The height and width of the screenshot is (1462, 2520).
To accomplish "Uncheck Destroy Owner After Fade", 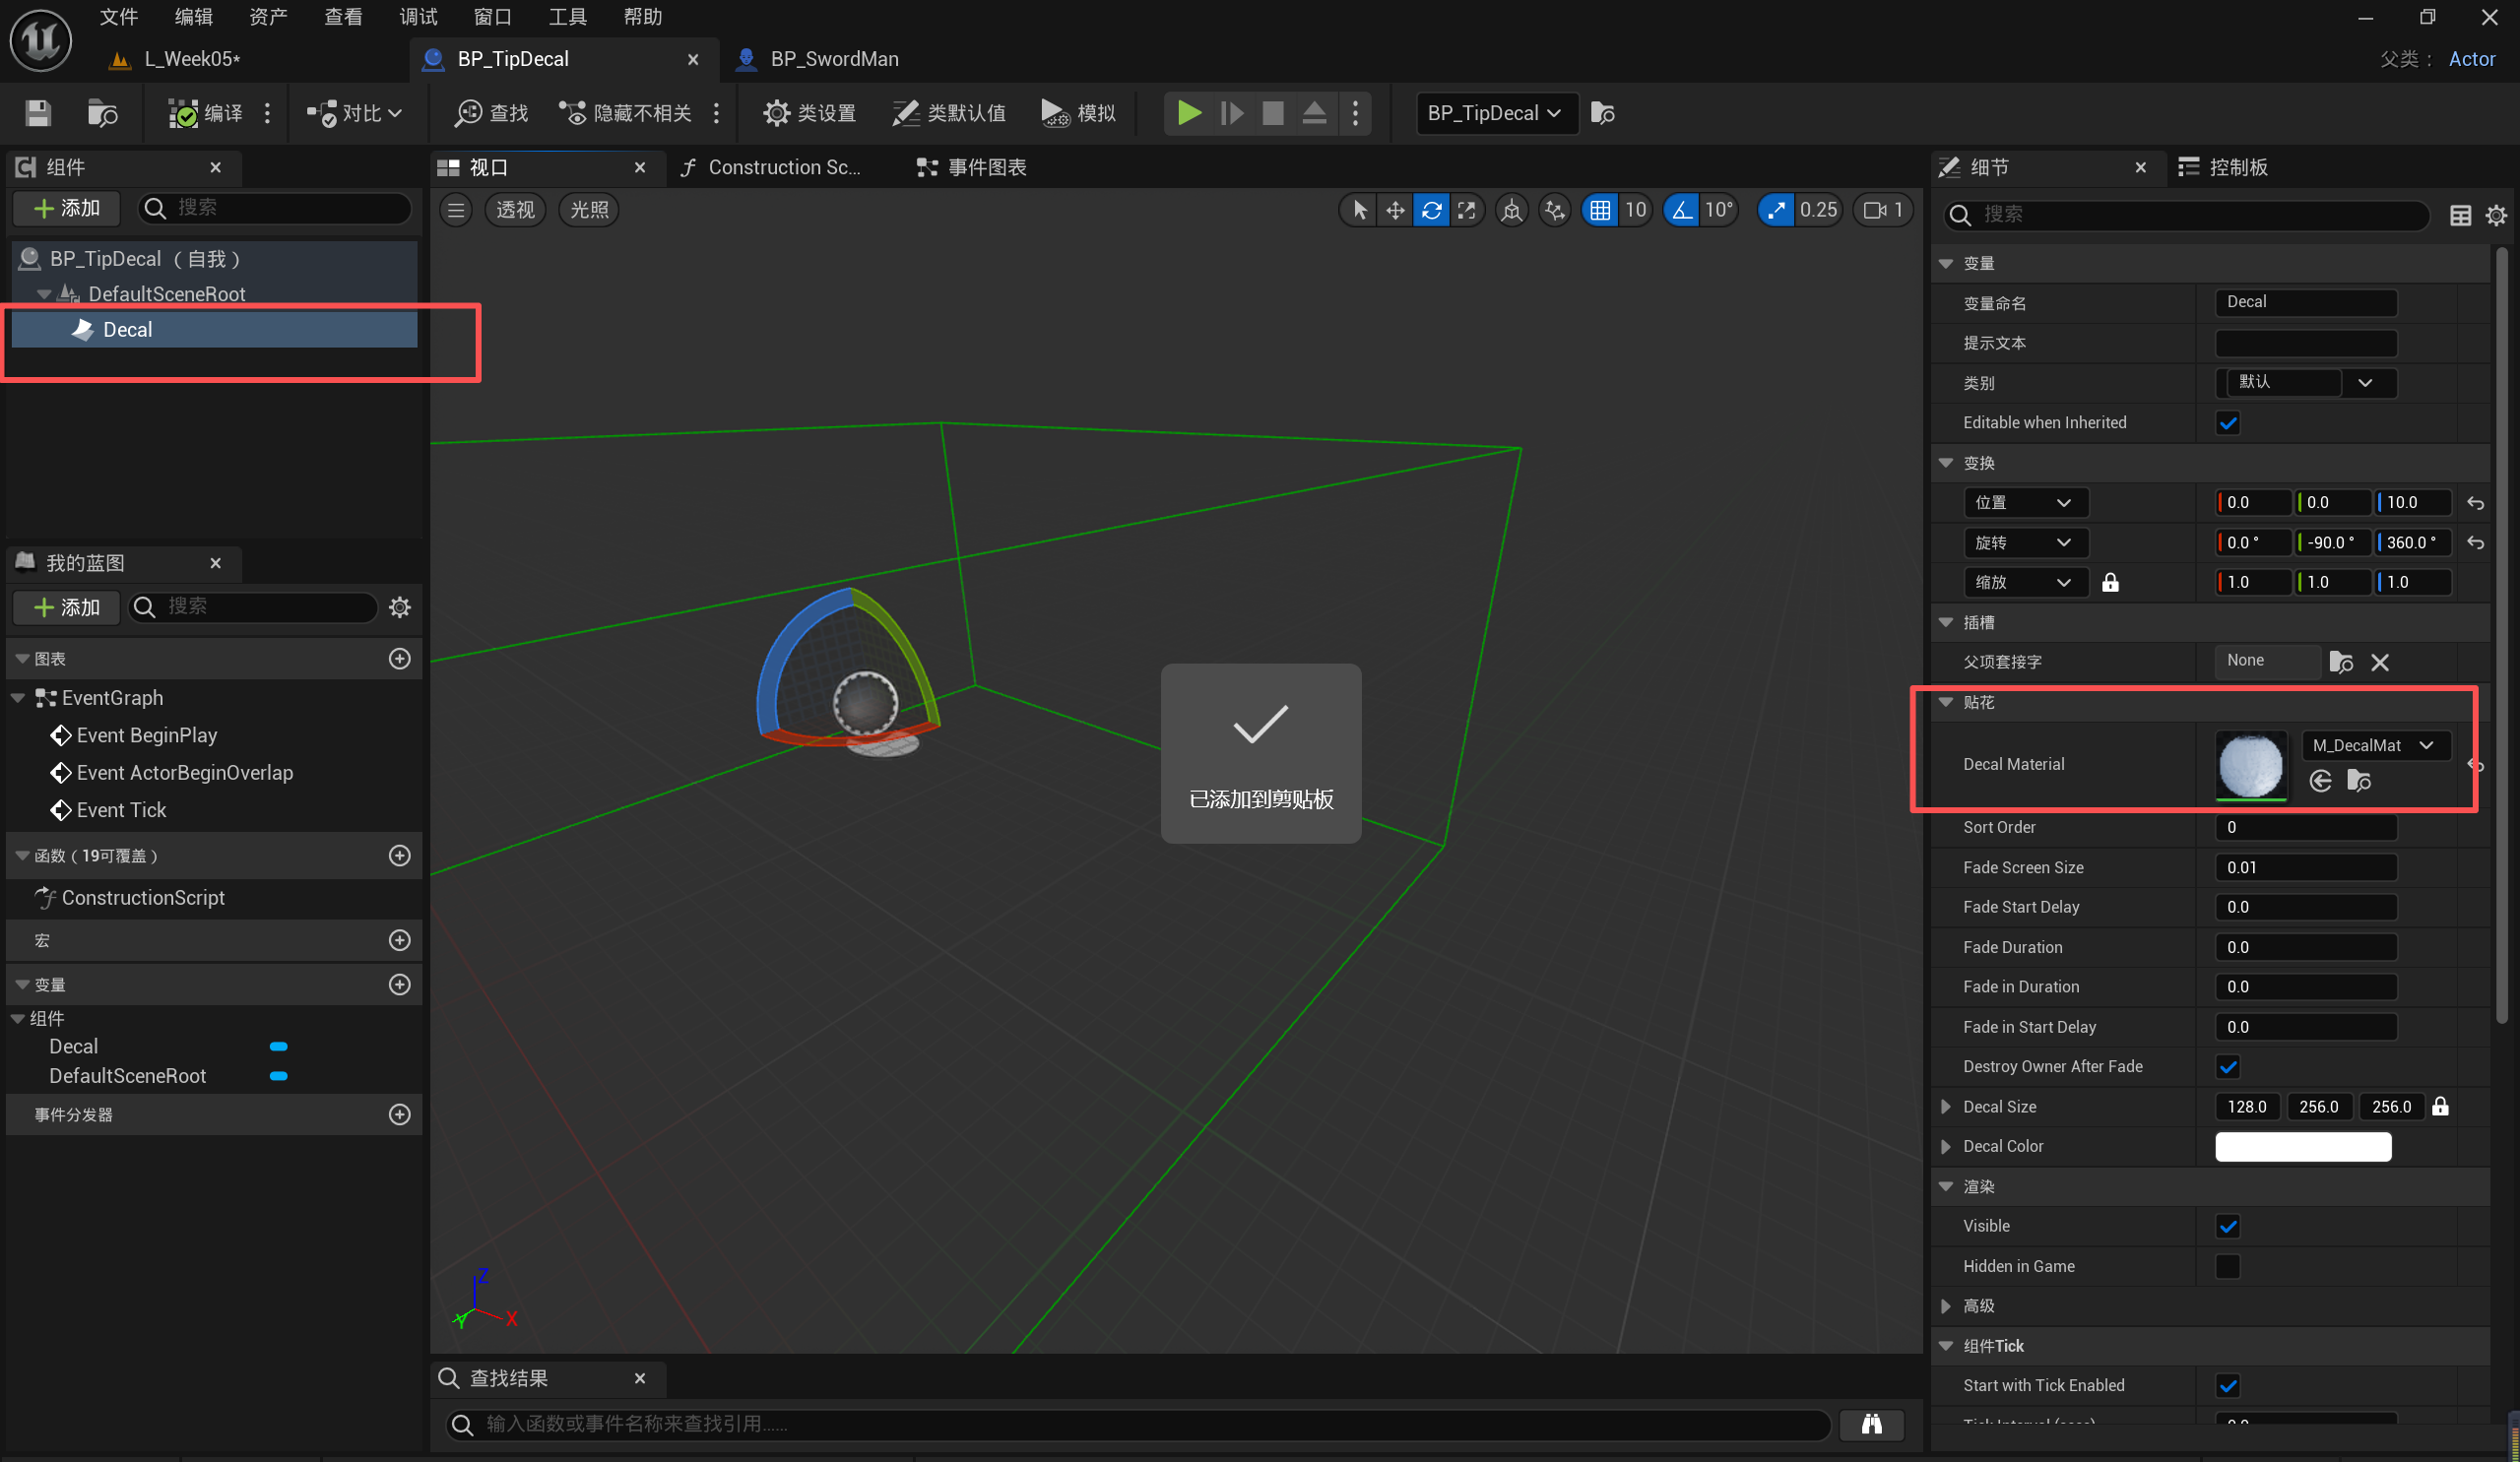I will pos(2227,1066).
